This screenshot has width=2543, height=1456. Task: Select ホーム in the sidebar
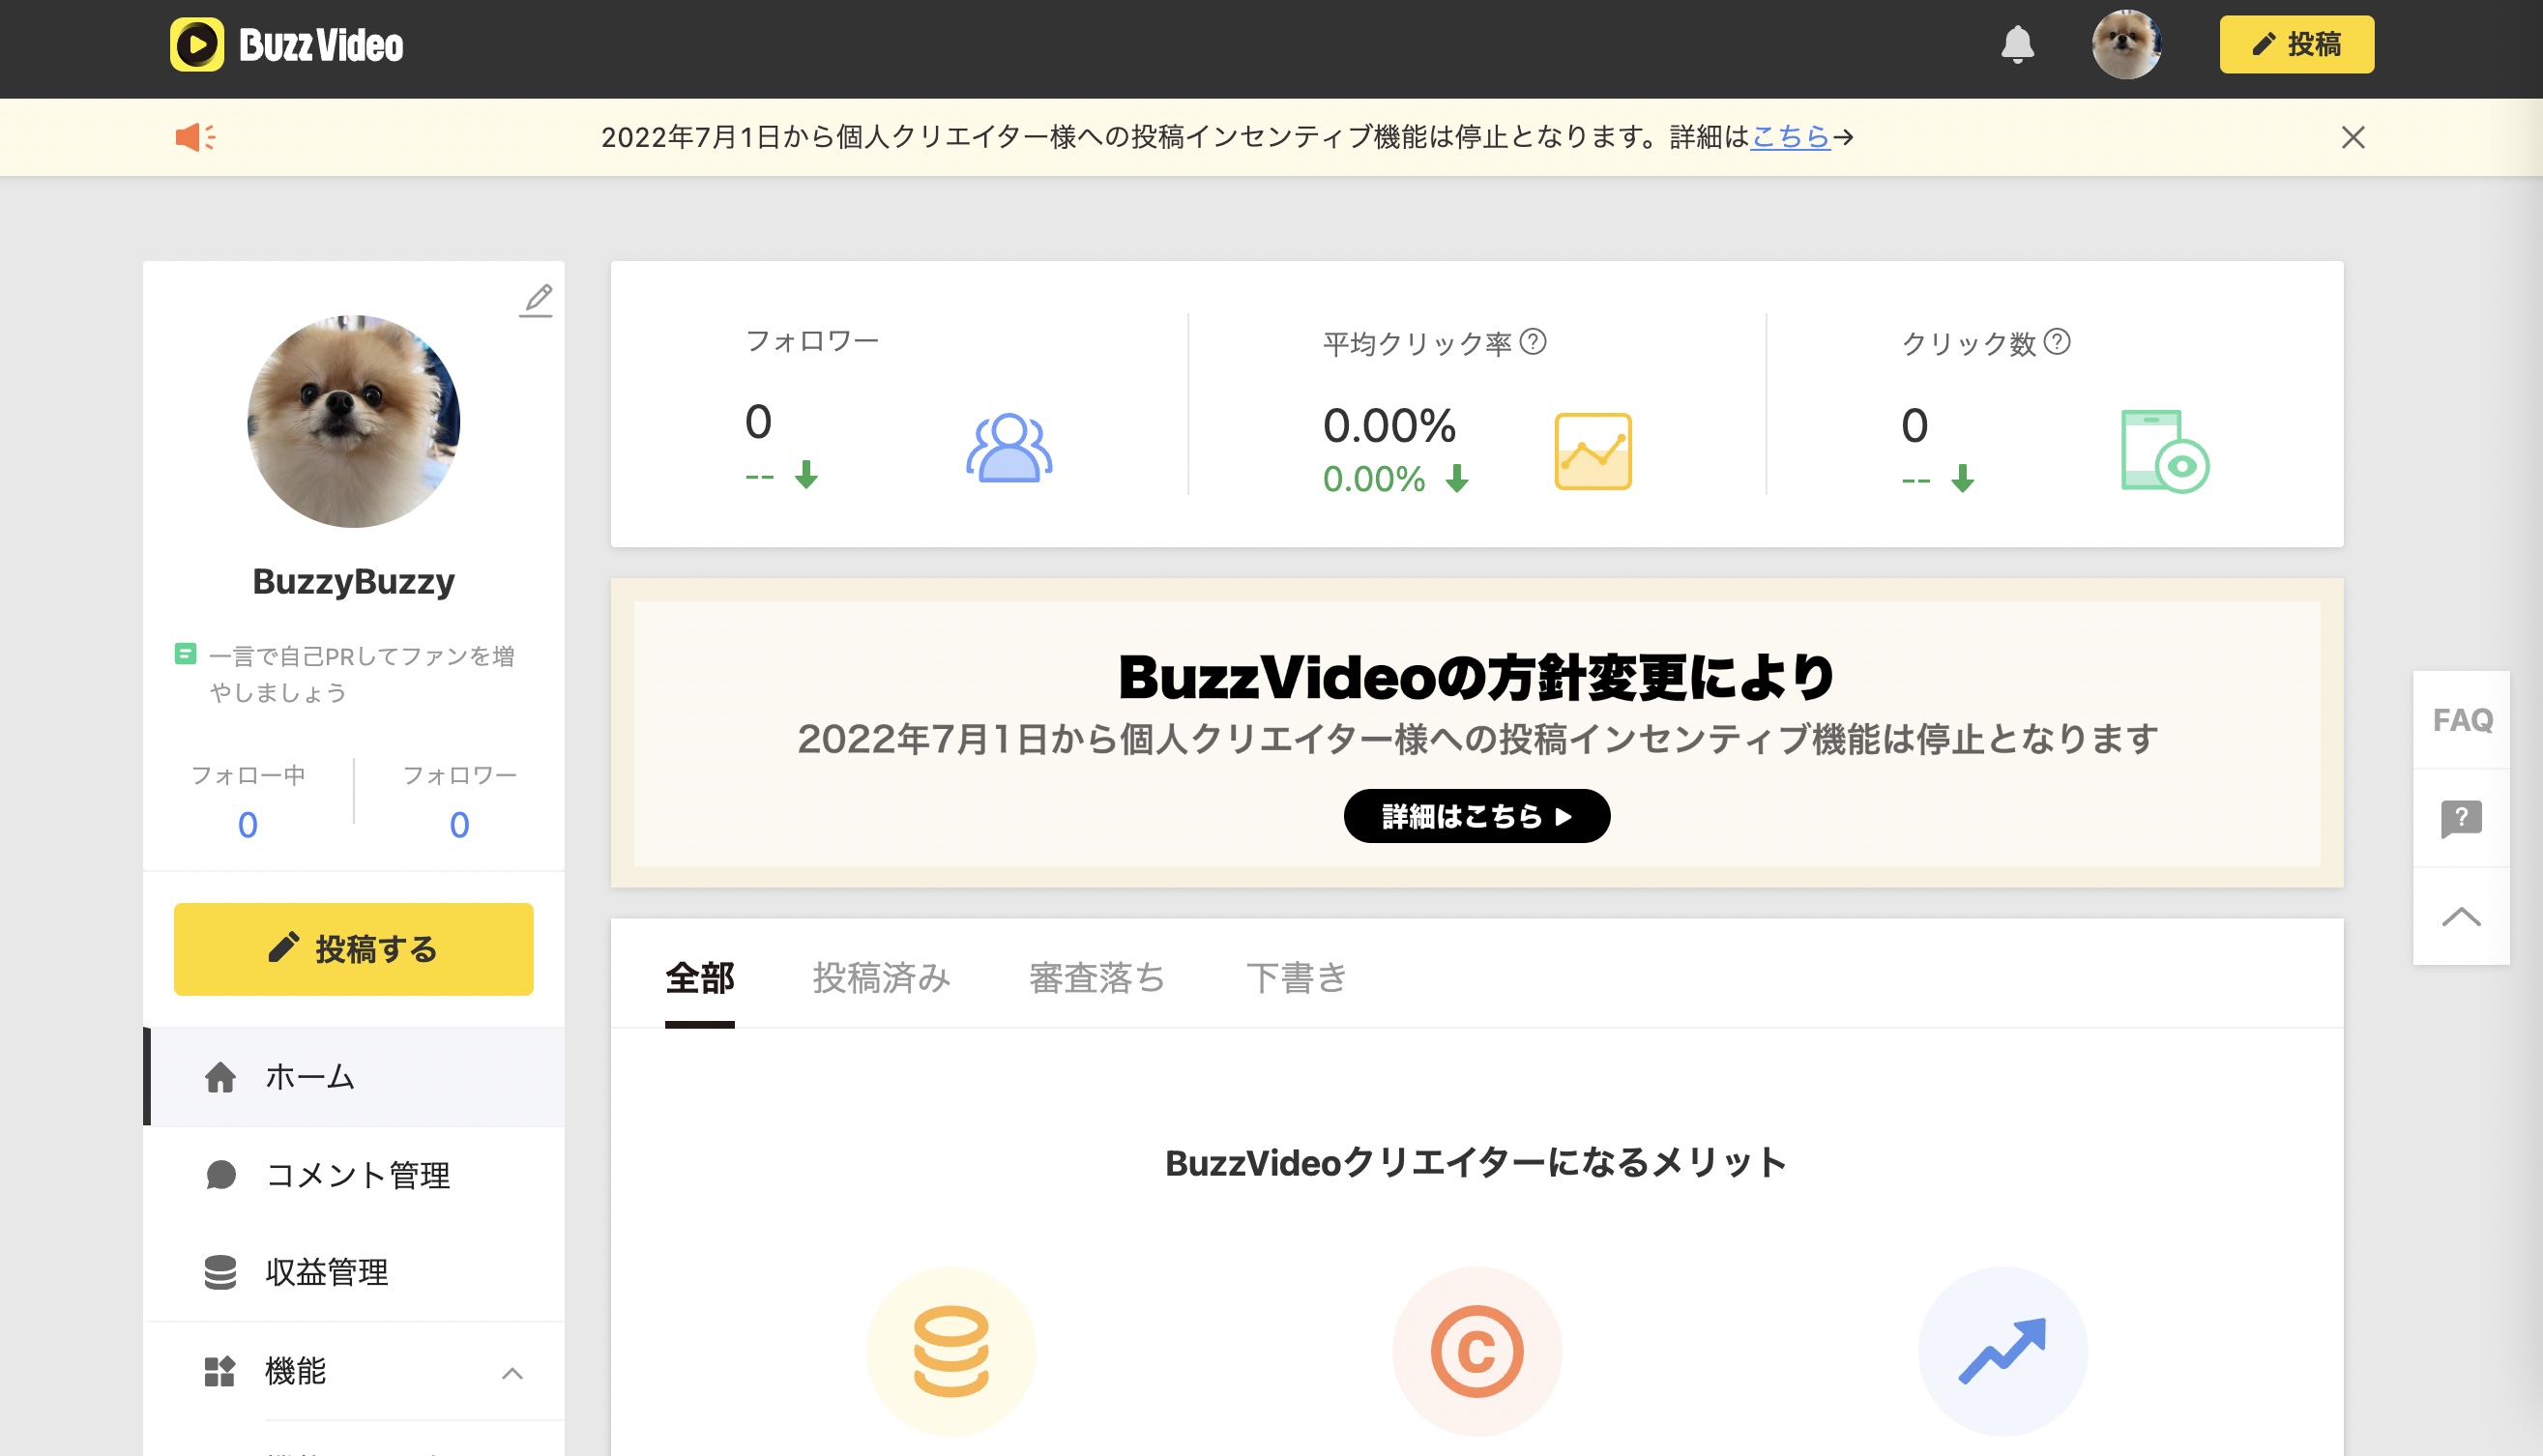[355, 1077]
